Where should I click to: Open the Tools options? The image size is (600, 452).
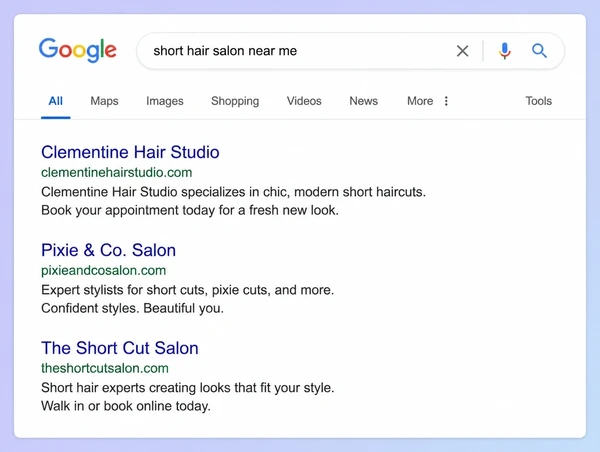coord(538,101)
